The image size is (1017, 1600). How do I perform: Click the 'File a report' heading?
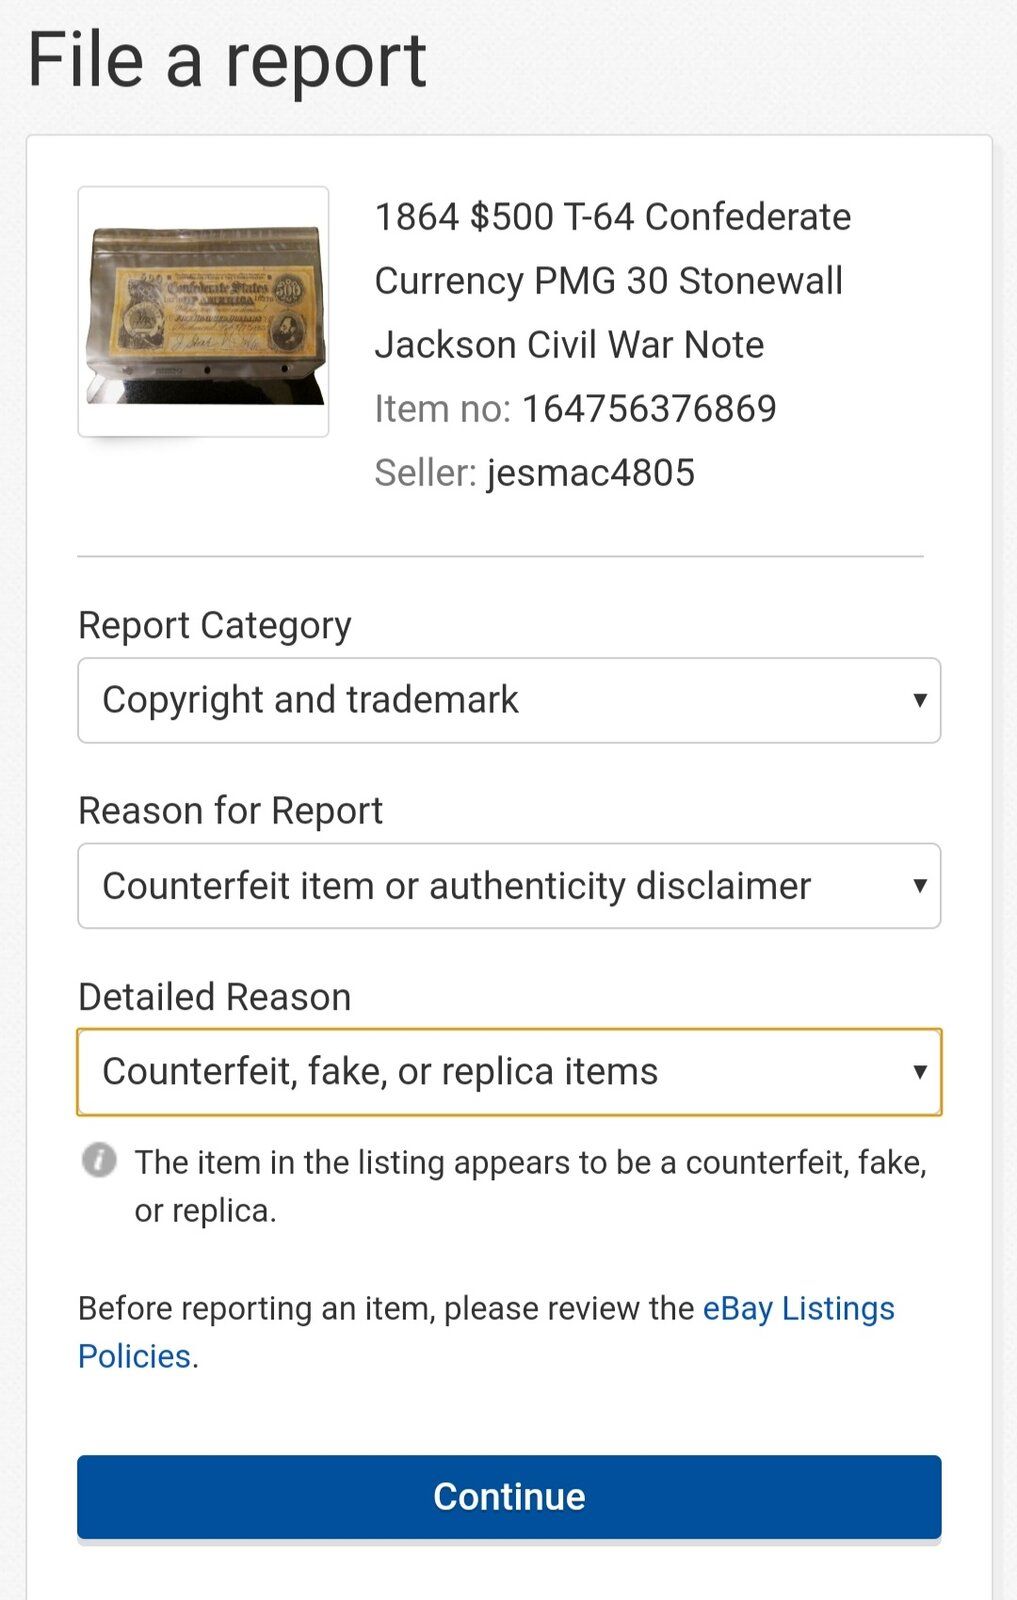pos(227,61)
